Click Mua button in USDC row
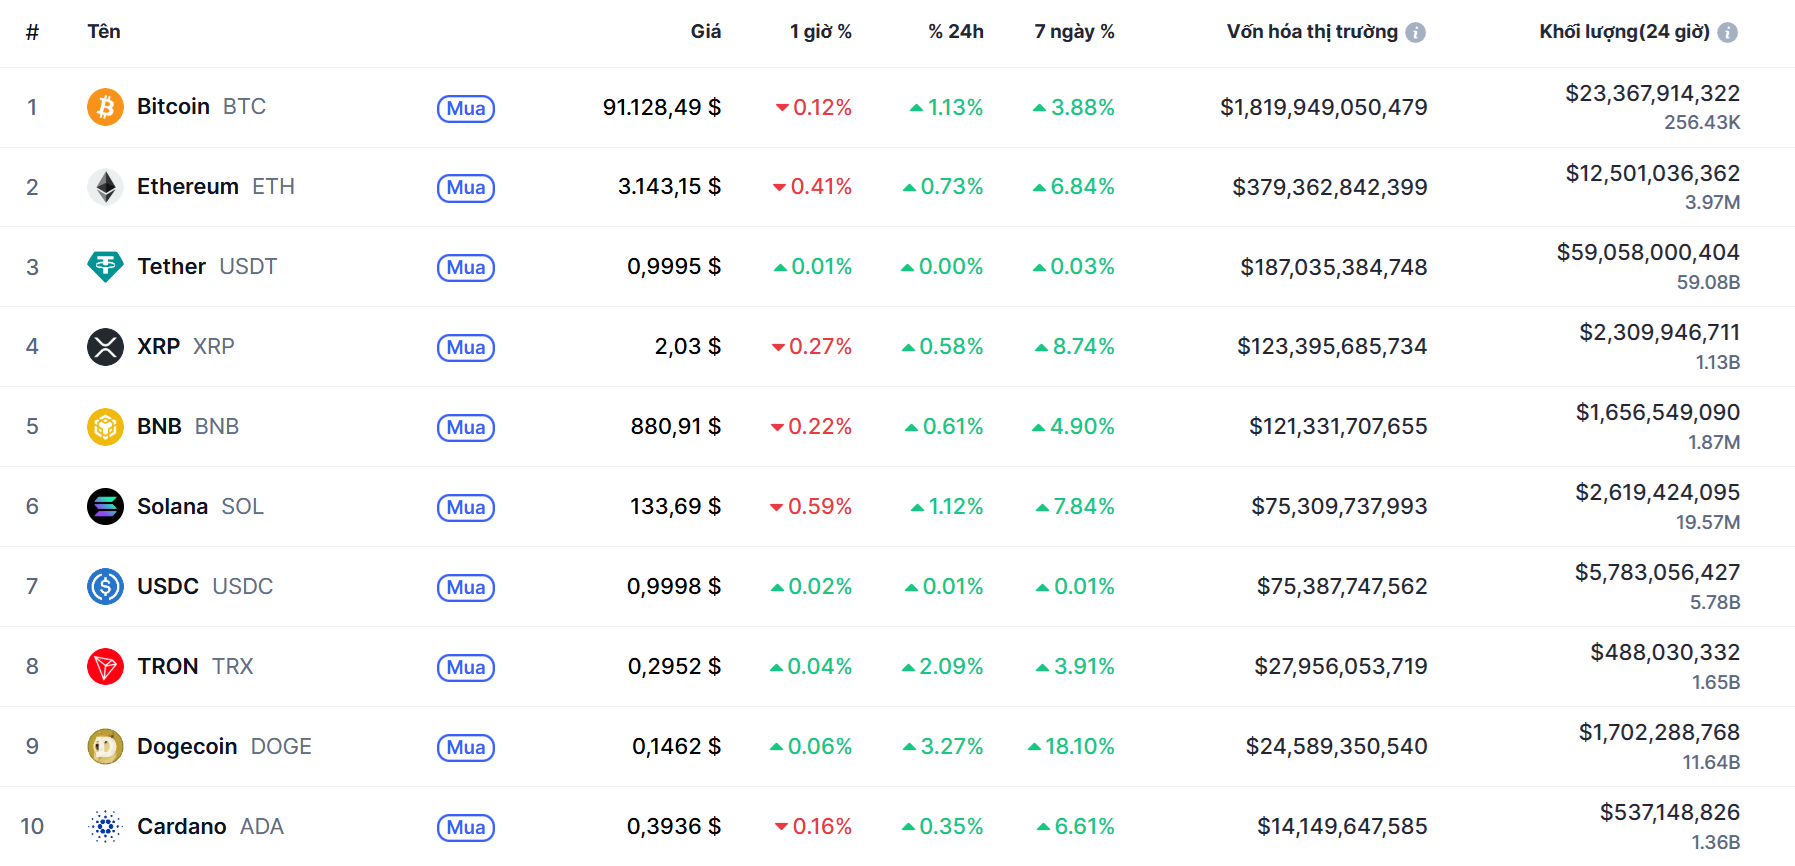This screenshot has height=866, width=1795. 466,588
